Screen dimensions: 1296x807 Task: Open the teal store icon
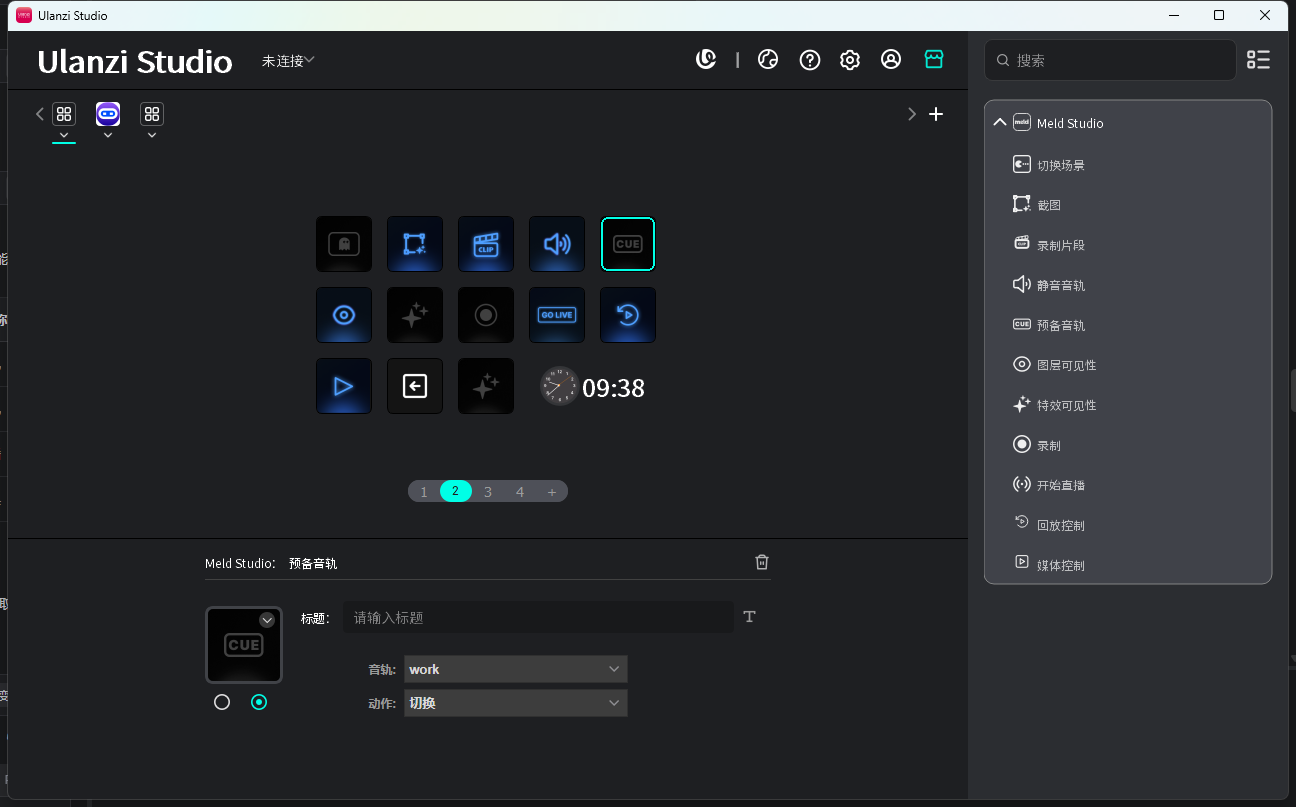coord(934,59)
